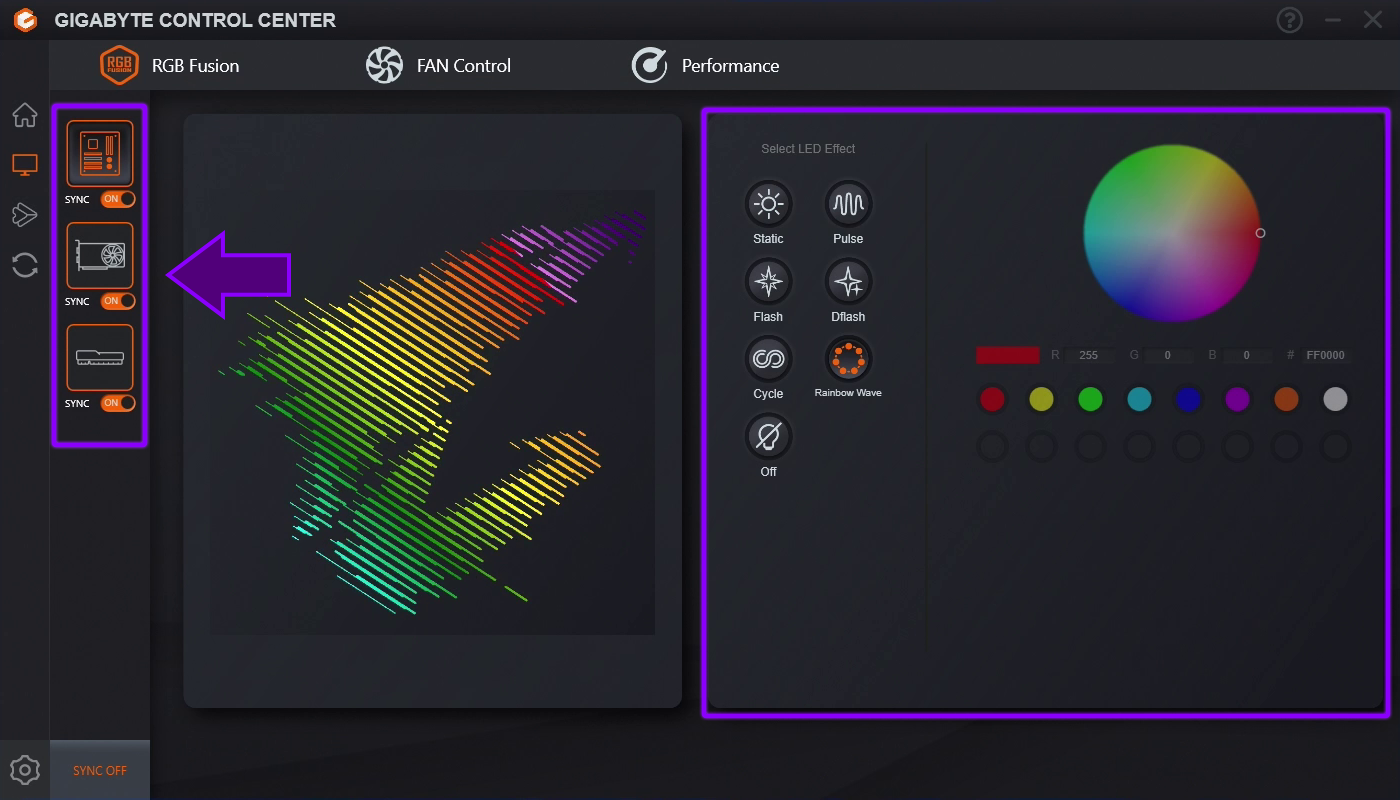Switch to the FAN Control tab

click(438, 65)
